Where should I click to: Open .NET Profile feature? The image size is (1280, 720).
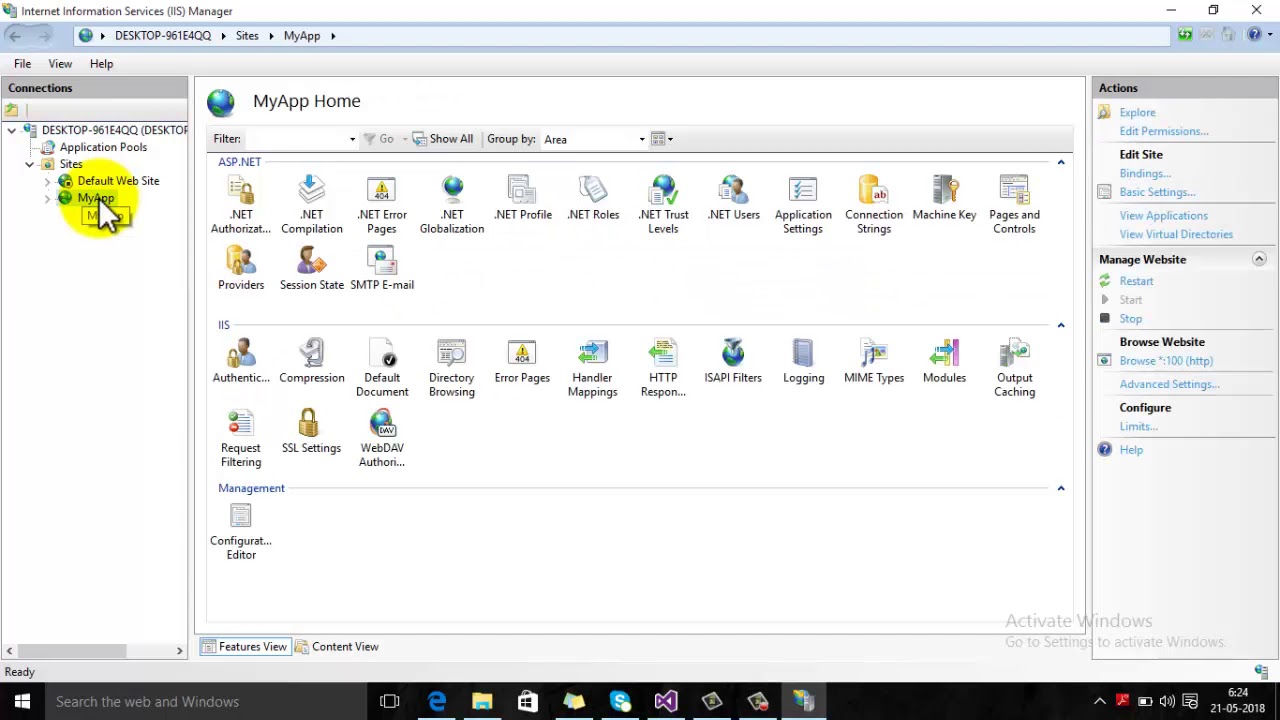tap(522, 199)
